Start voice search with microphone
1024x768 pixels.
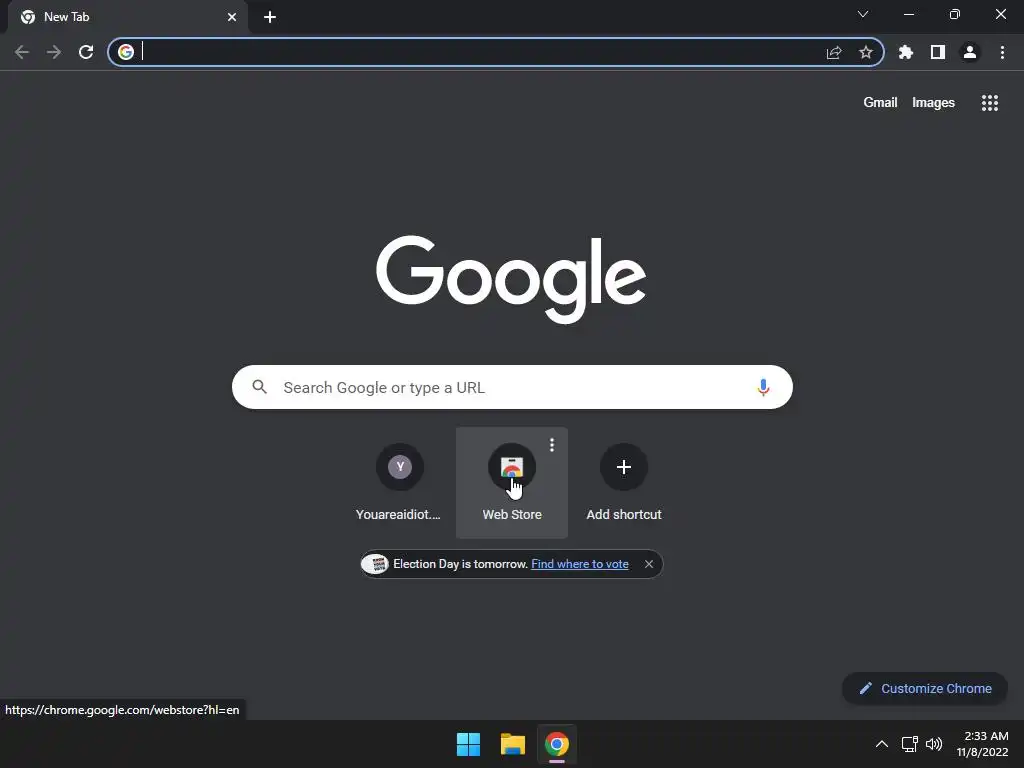[763, 387]
